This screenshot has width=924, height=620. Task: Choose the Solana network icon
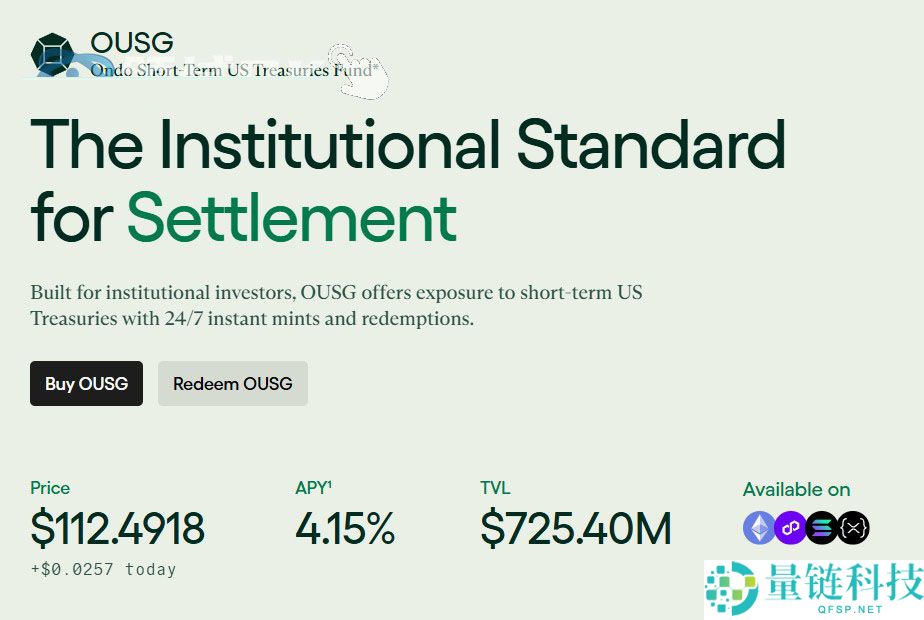(822, 527)
